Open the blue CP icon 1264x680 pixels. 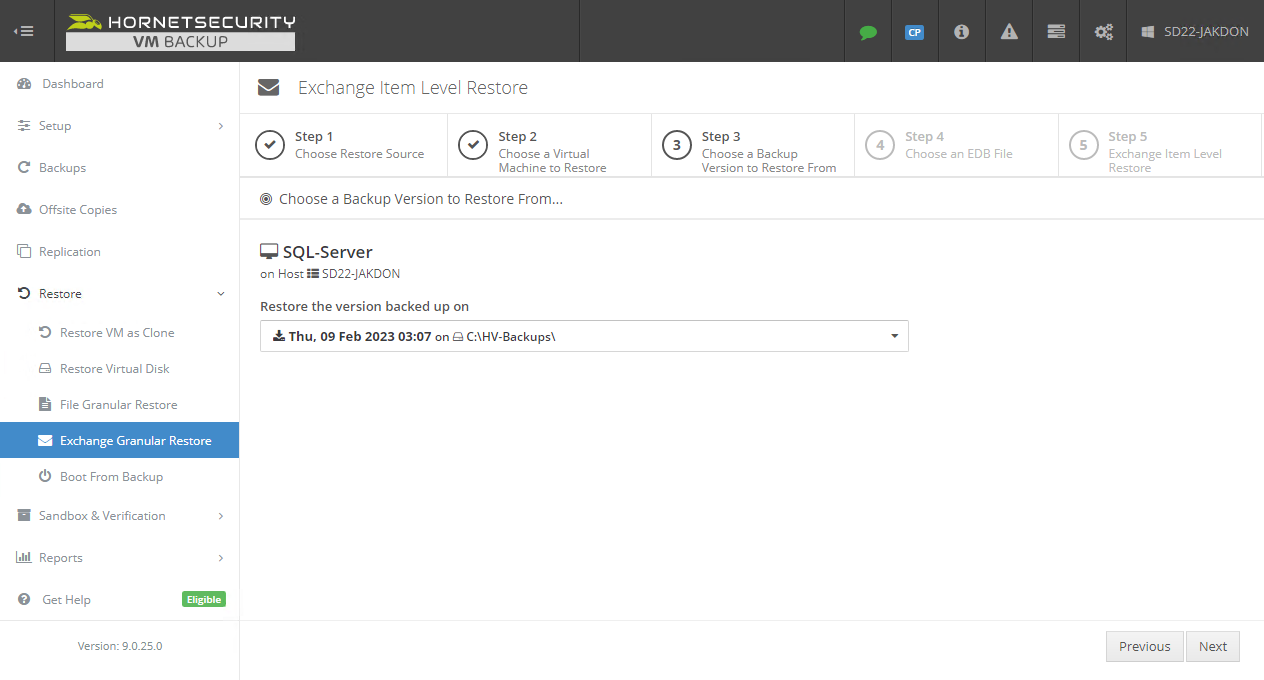click(x=914, y=32)
